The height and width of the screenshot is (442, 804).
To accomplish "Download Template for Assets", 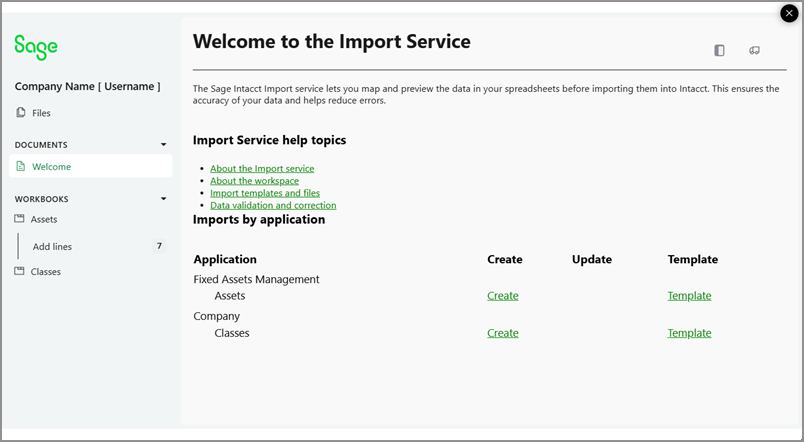I will tap(689, 296).
